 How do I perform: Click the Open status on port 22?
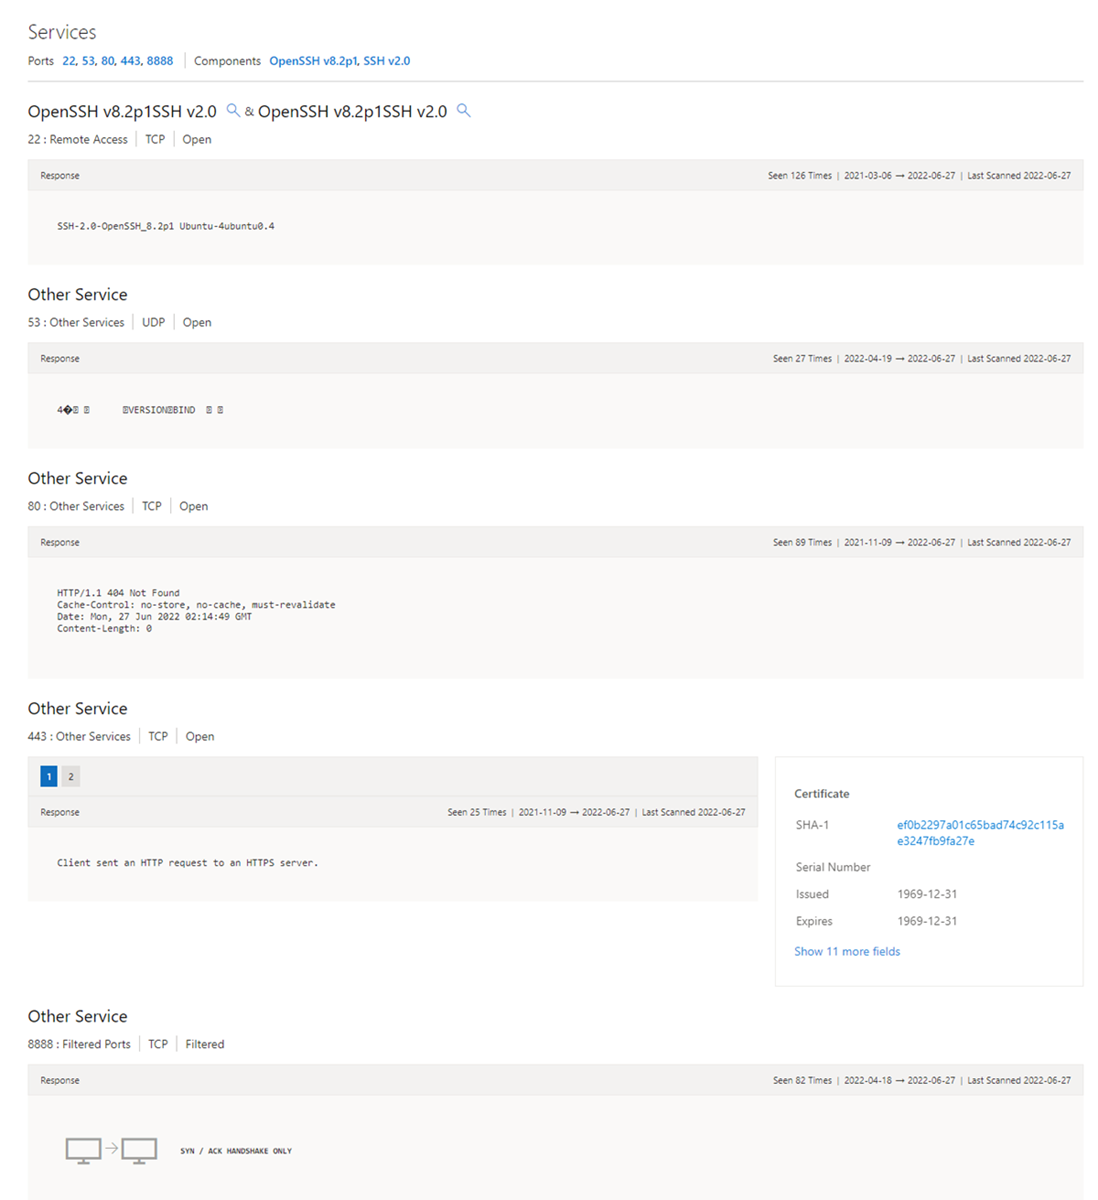(196, 139)
